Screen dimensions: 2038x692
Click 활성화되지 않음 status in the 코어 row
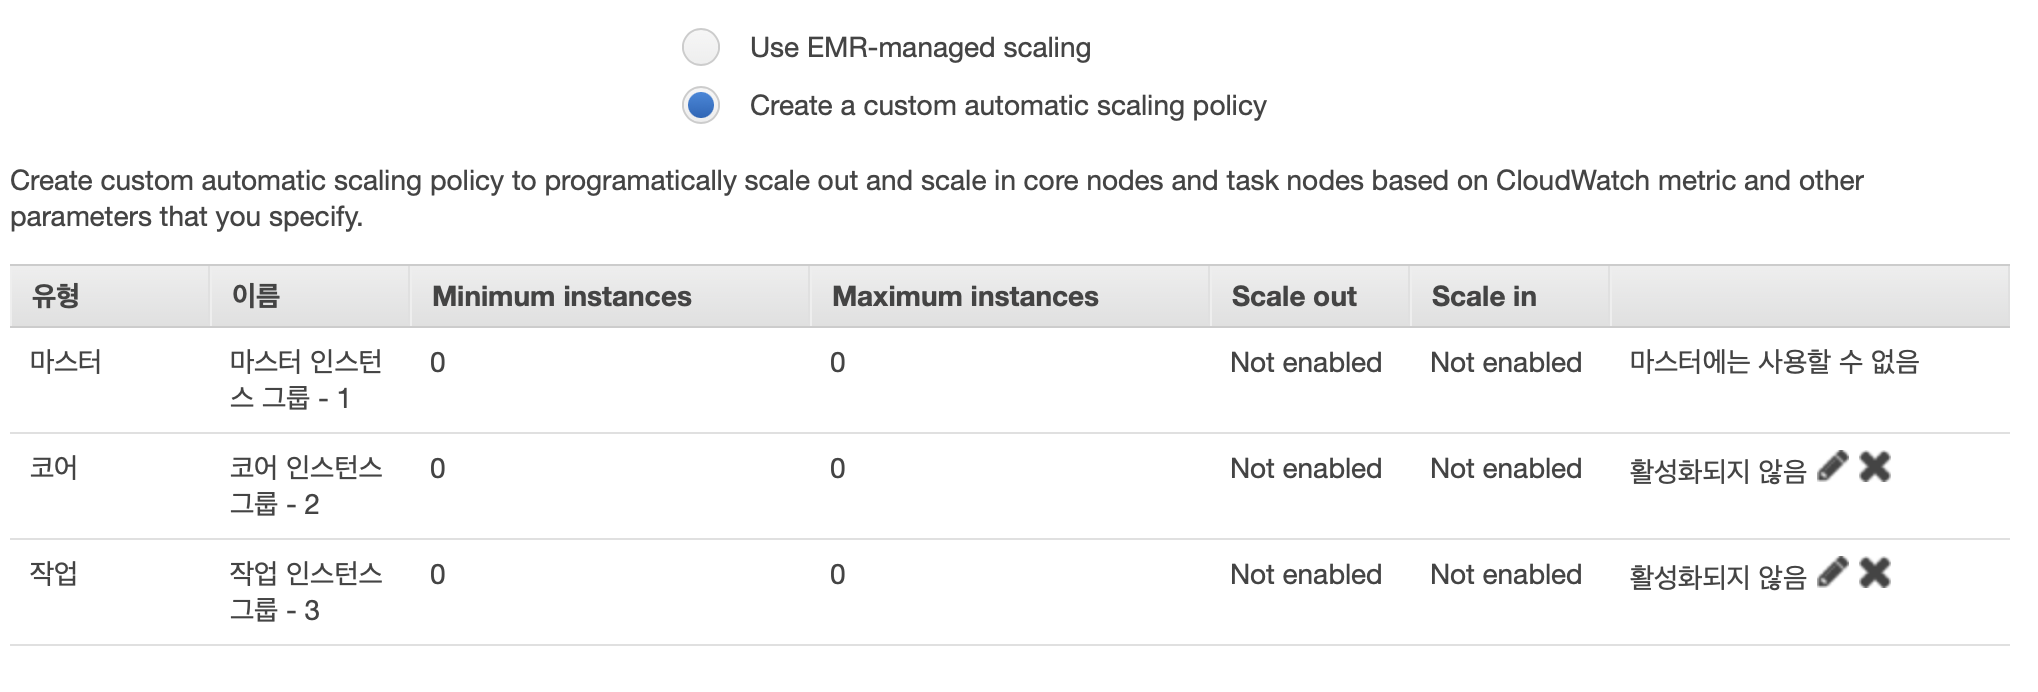1718,470
